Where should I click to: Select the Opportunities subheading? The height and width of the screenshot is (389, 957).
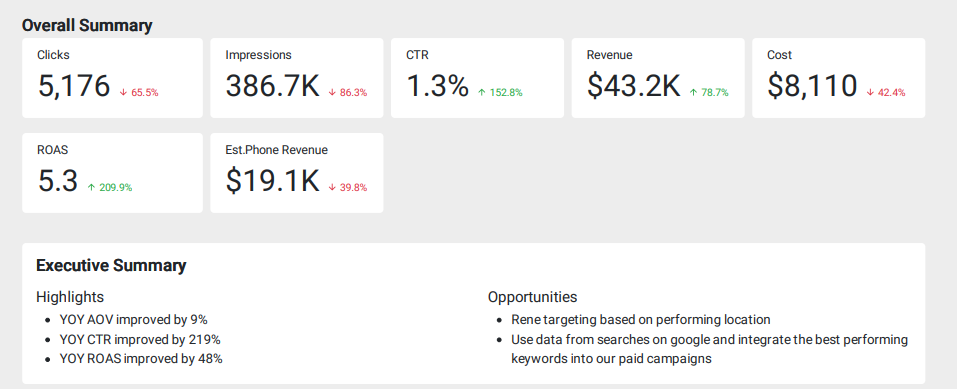532,297
